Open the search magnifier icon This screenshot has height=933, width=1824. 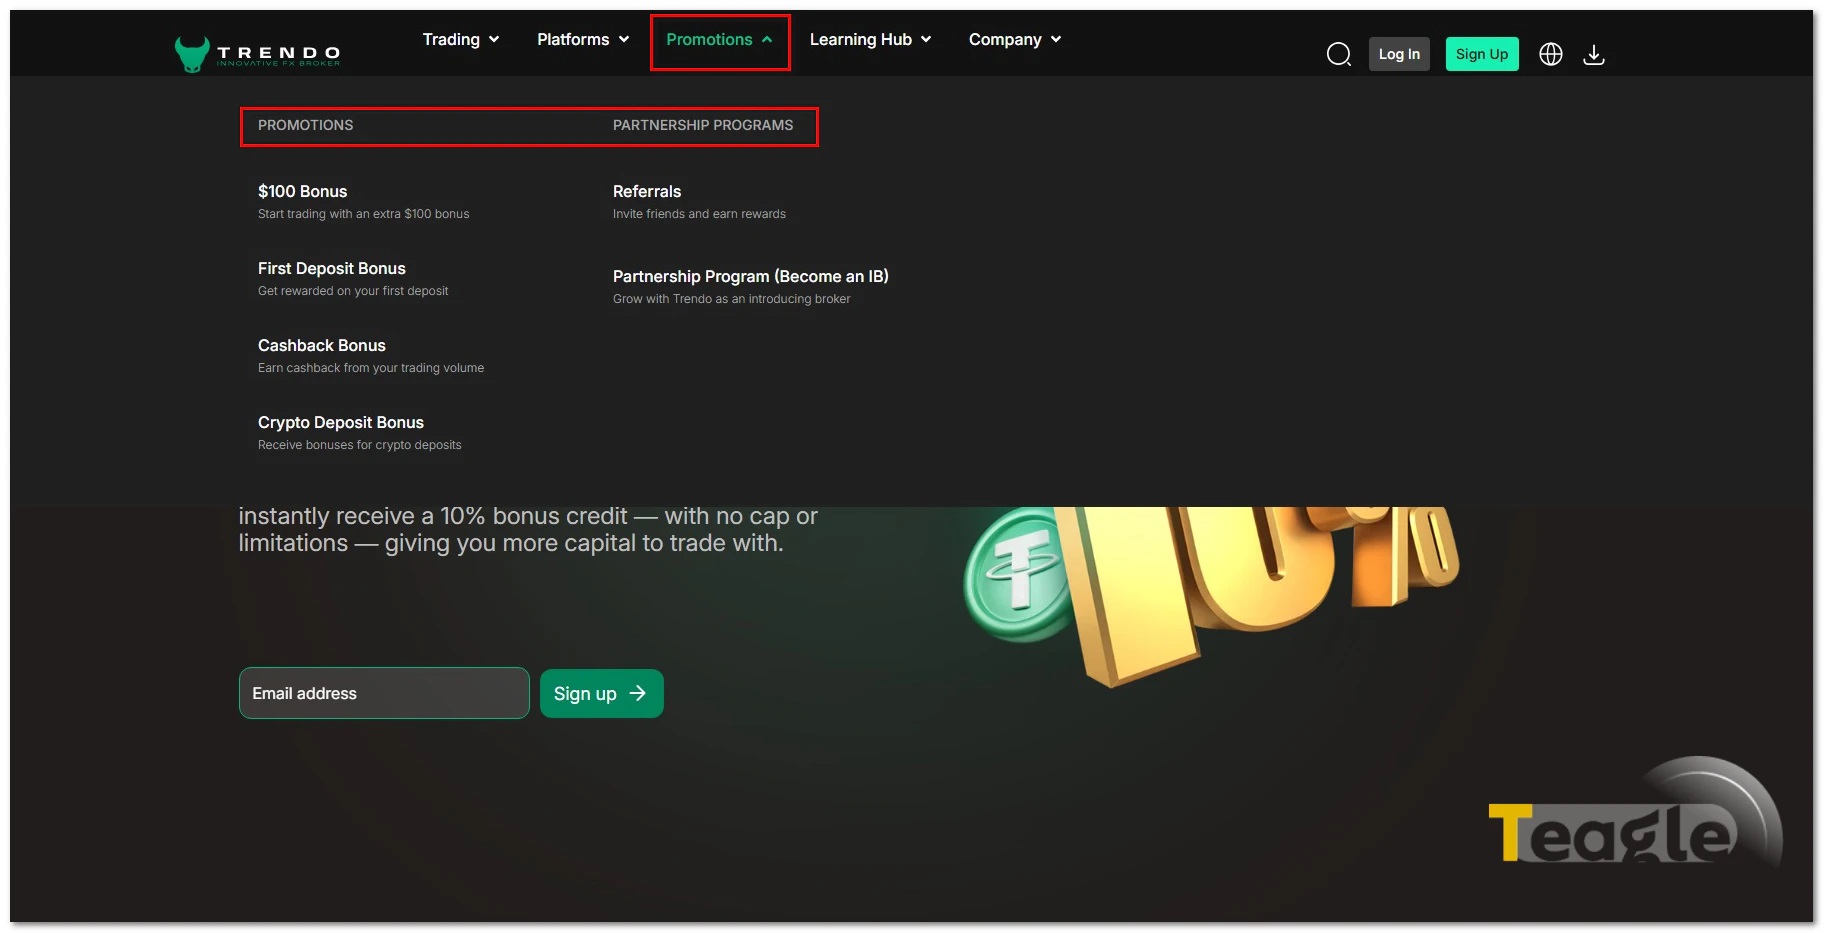1338,54
